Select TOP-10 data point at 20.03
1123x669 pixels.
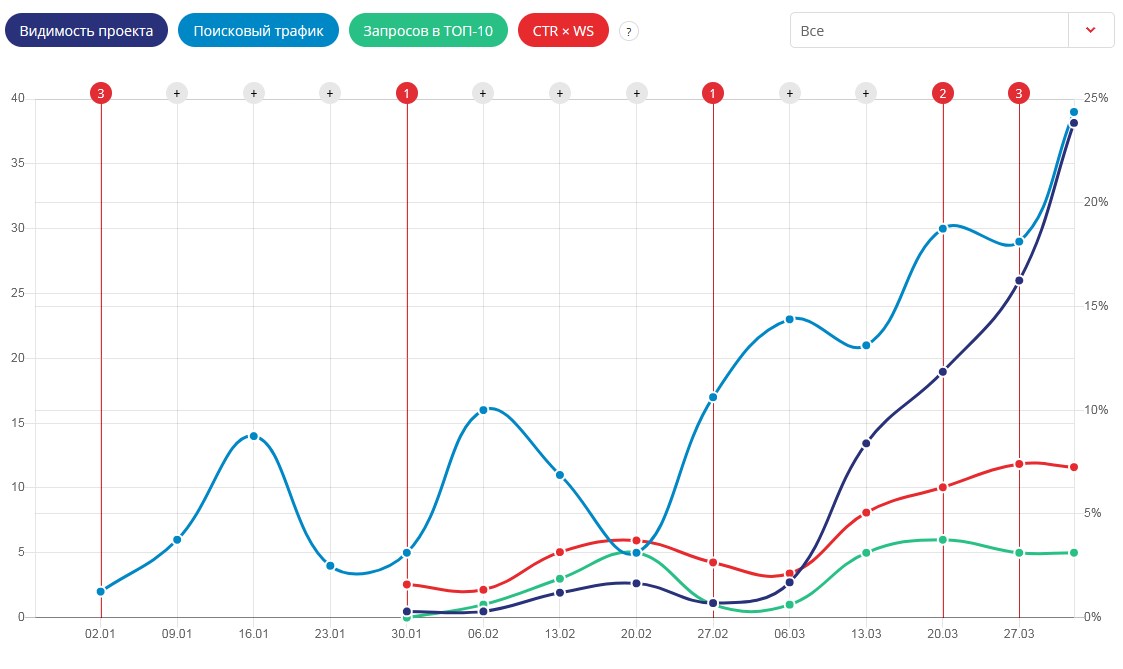point(943,540)
